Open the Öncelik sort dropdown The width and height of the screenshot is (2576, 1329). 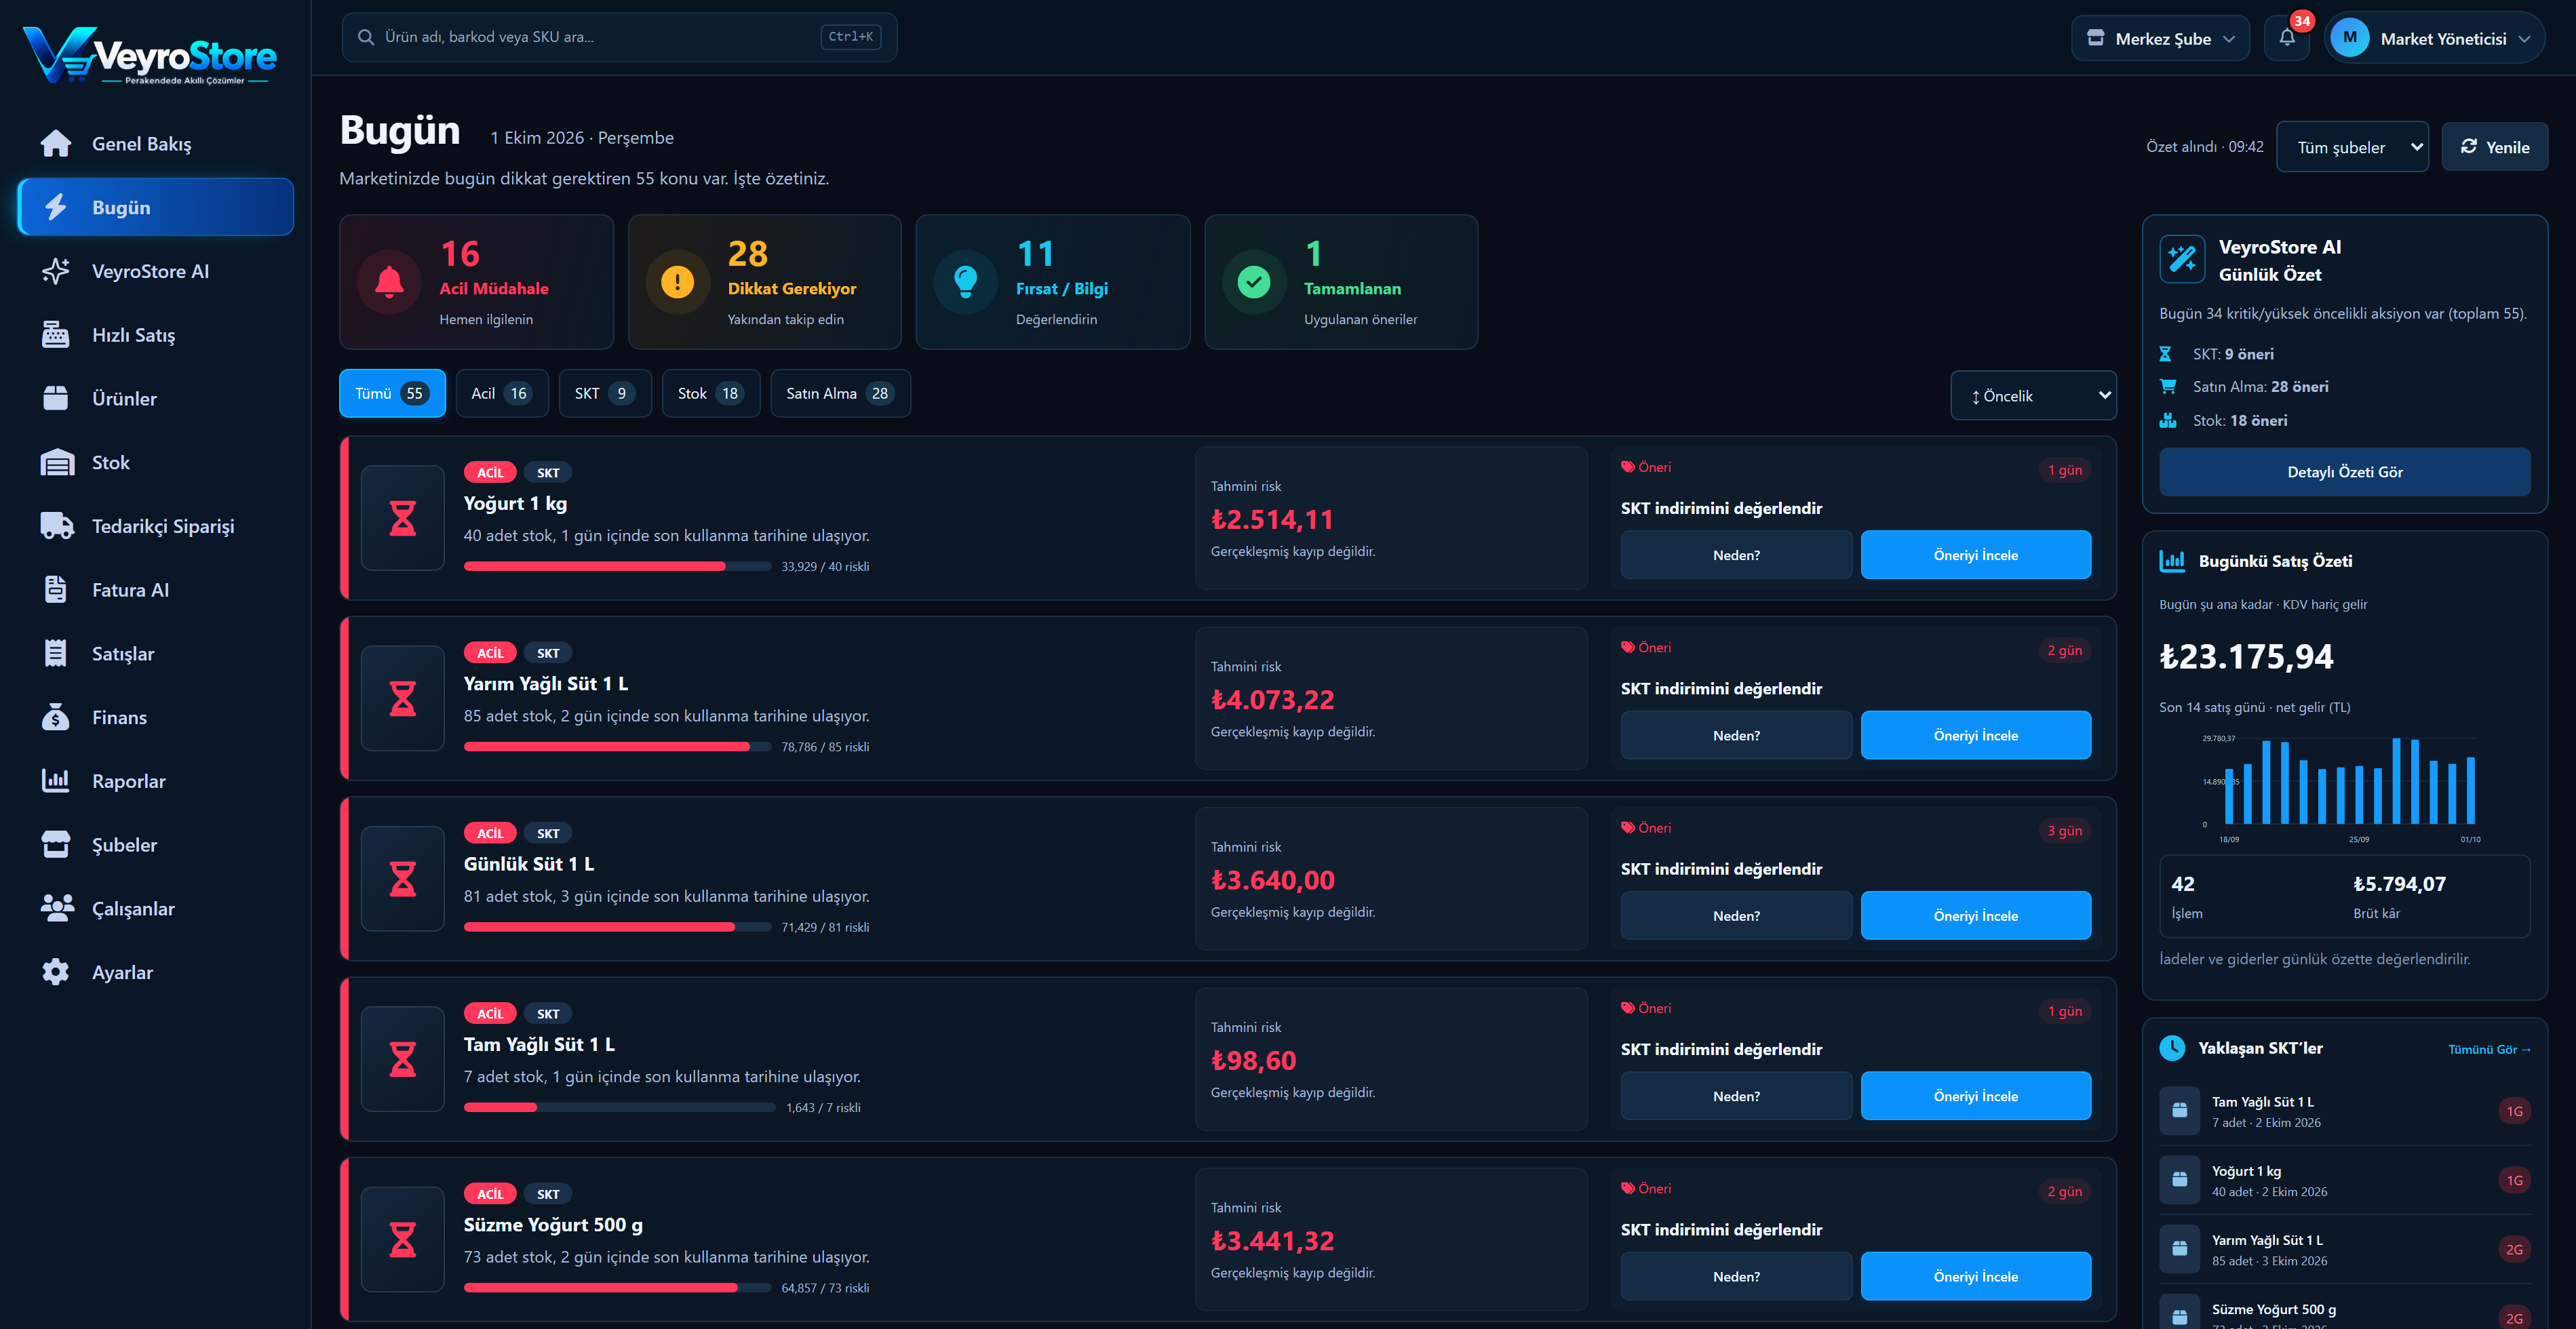click(x=2034, y=396)
